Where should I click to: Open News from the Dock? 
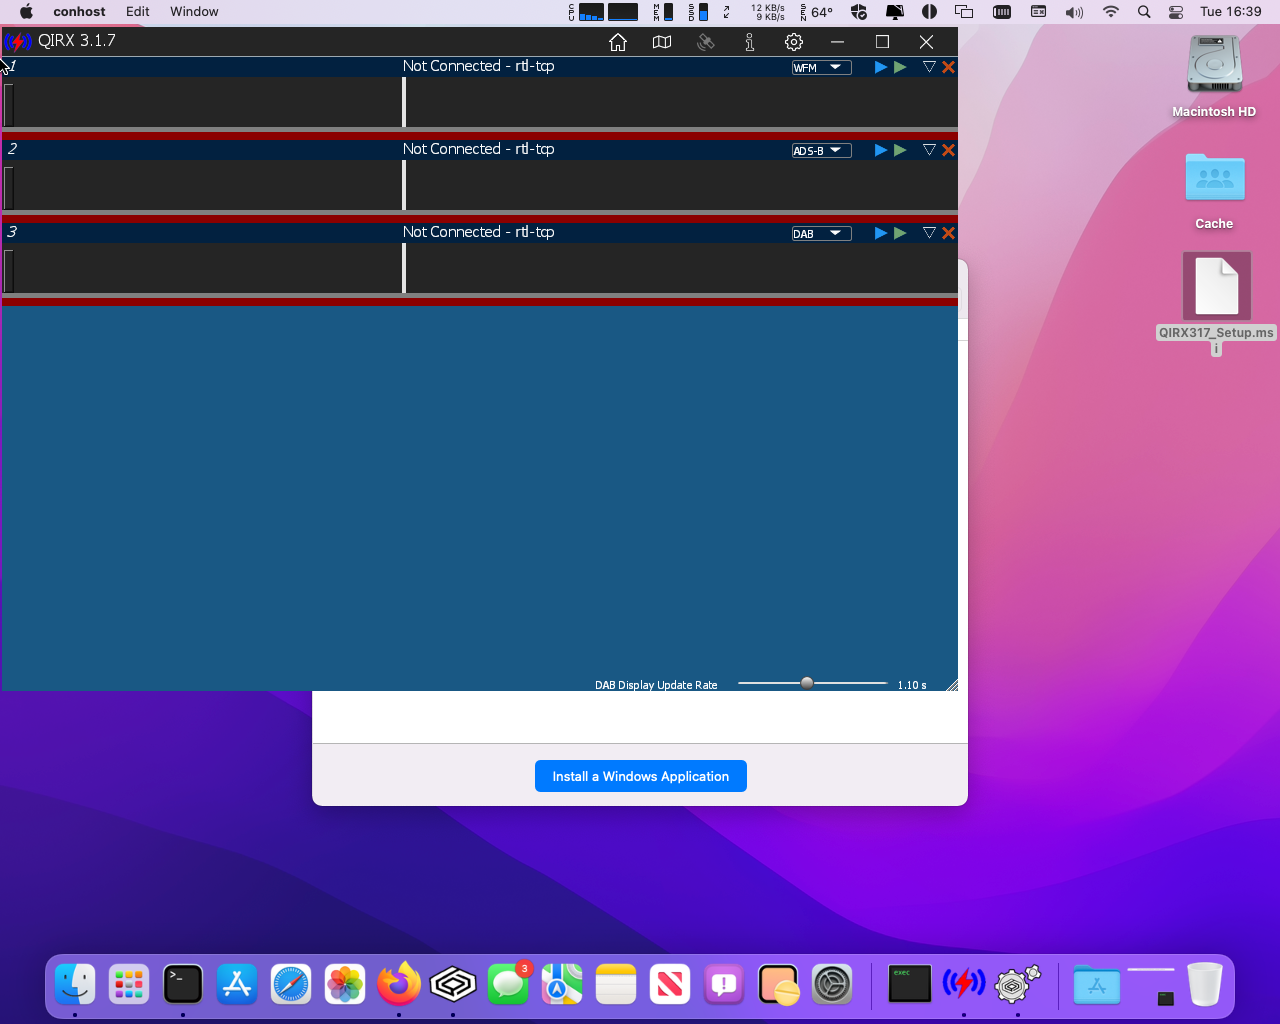tap(670, 985)
